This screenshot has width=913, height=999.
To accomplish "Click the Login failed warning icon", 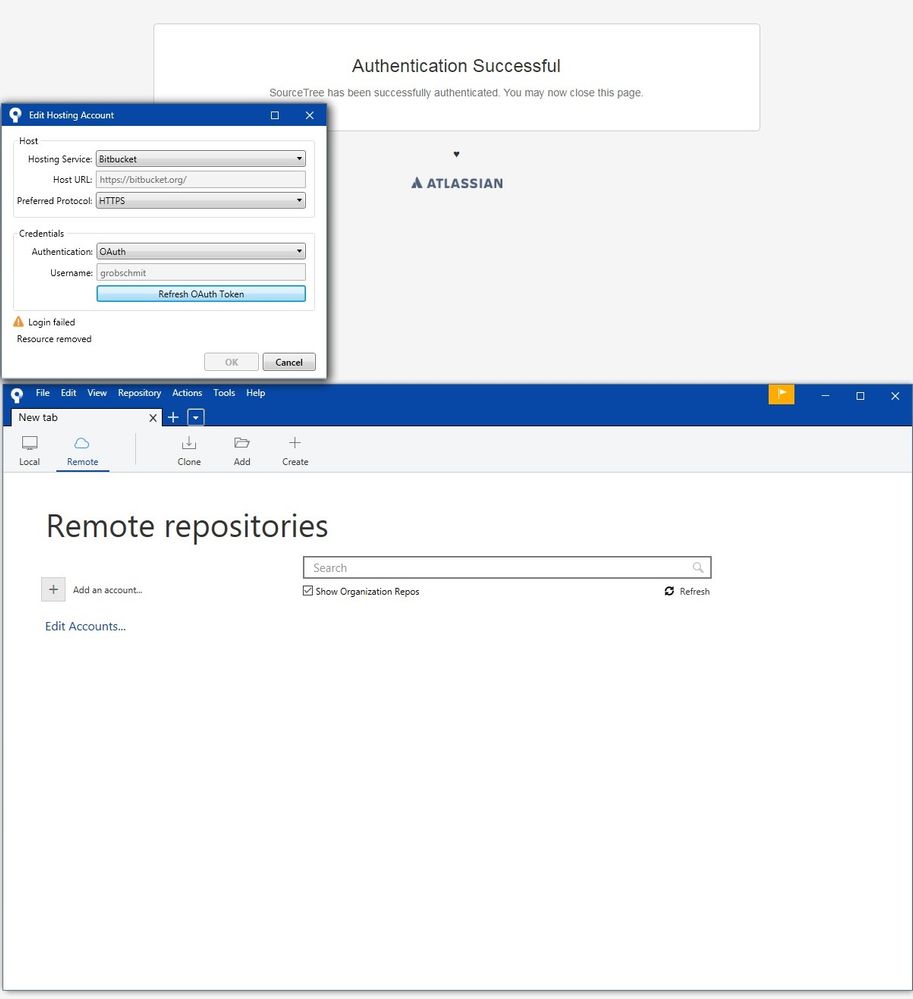I will click(x=18, y=322).
